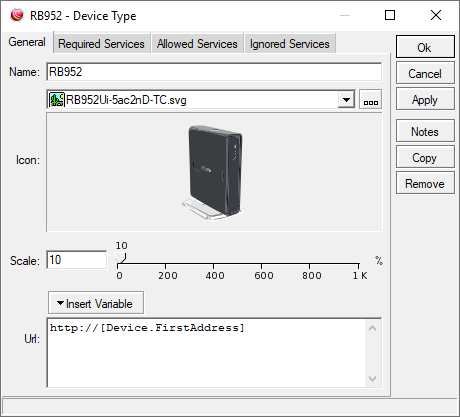Screen dimensions: 460x417
Task: Click the 'Scale:' label
Action: pyautogui.click(x=25, y=260)
